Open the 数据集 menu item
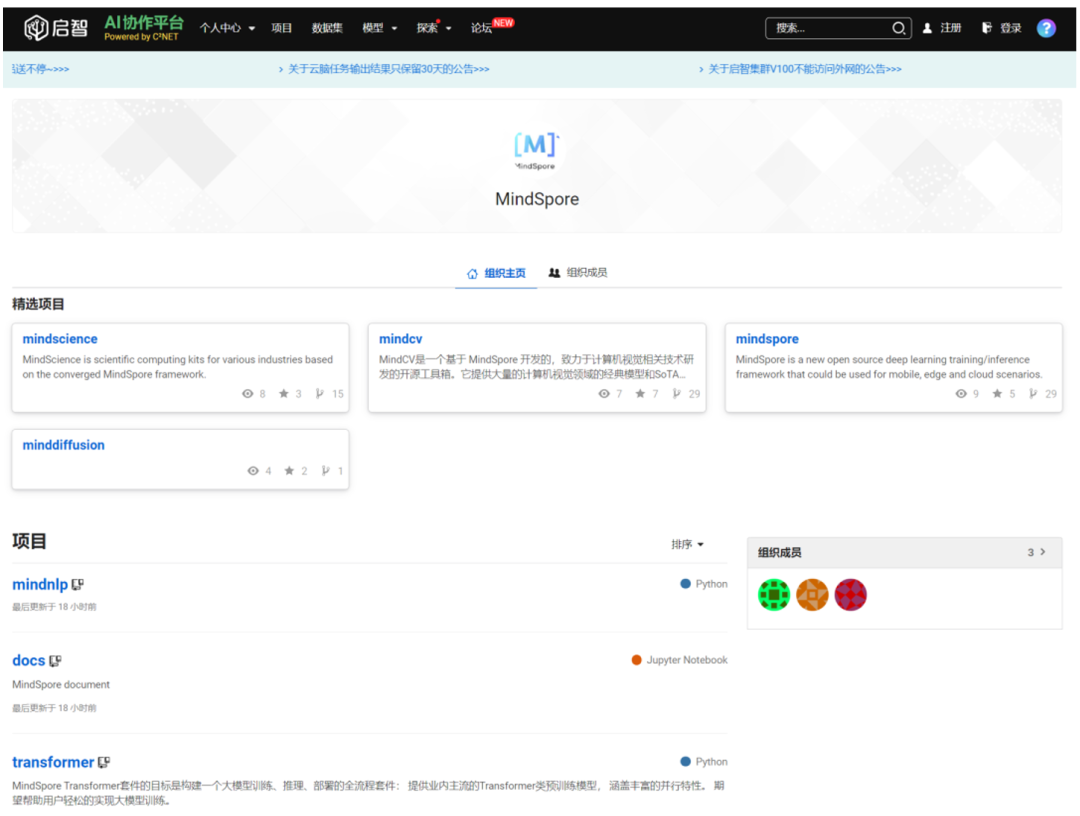The width and height of the screenshot is (1080, 816). tap(327, 28)
